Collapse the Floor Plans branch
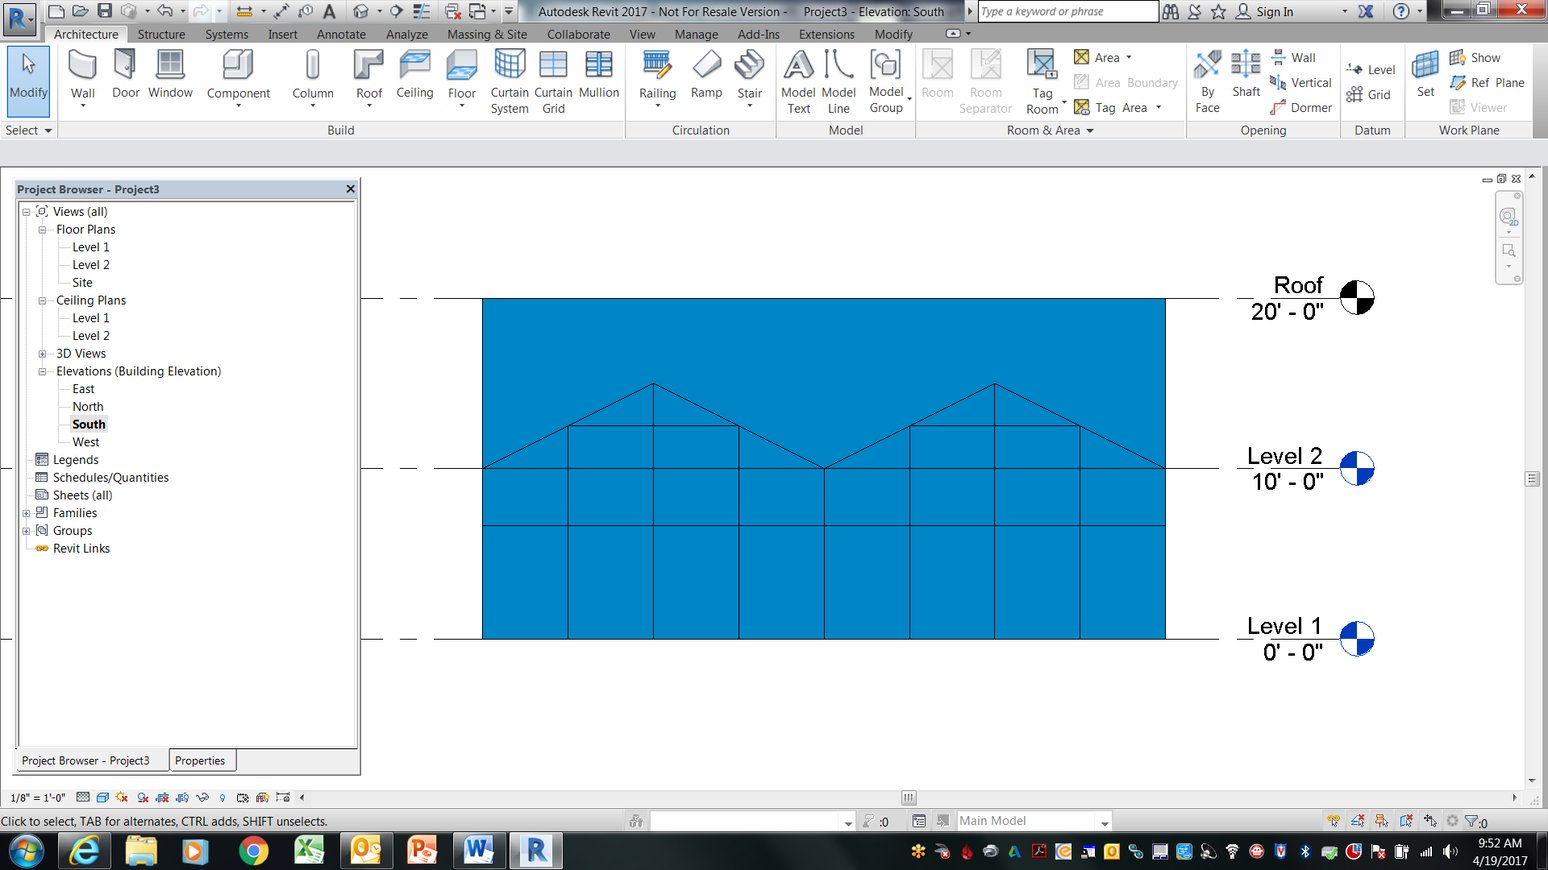Image resolution: width=1548 pixels, height=870 pixels. (41, 229)
